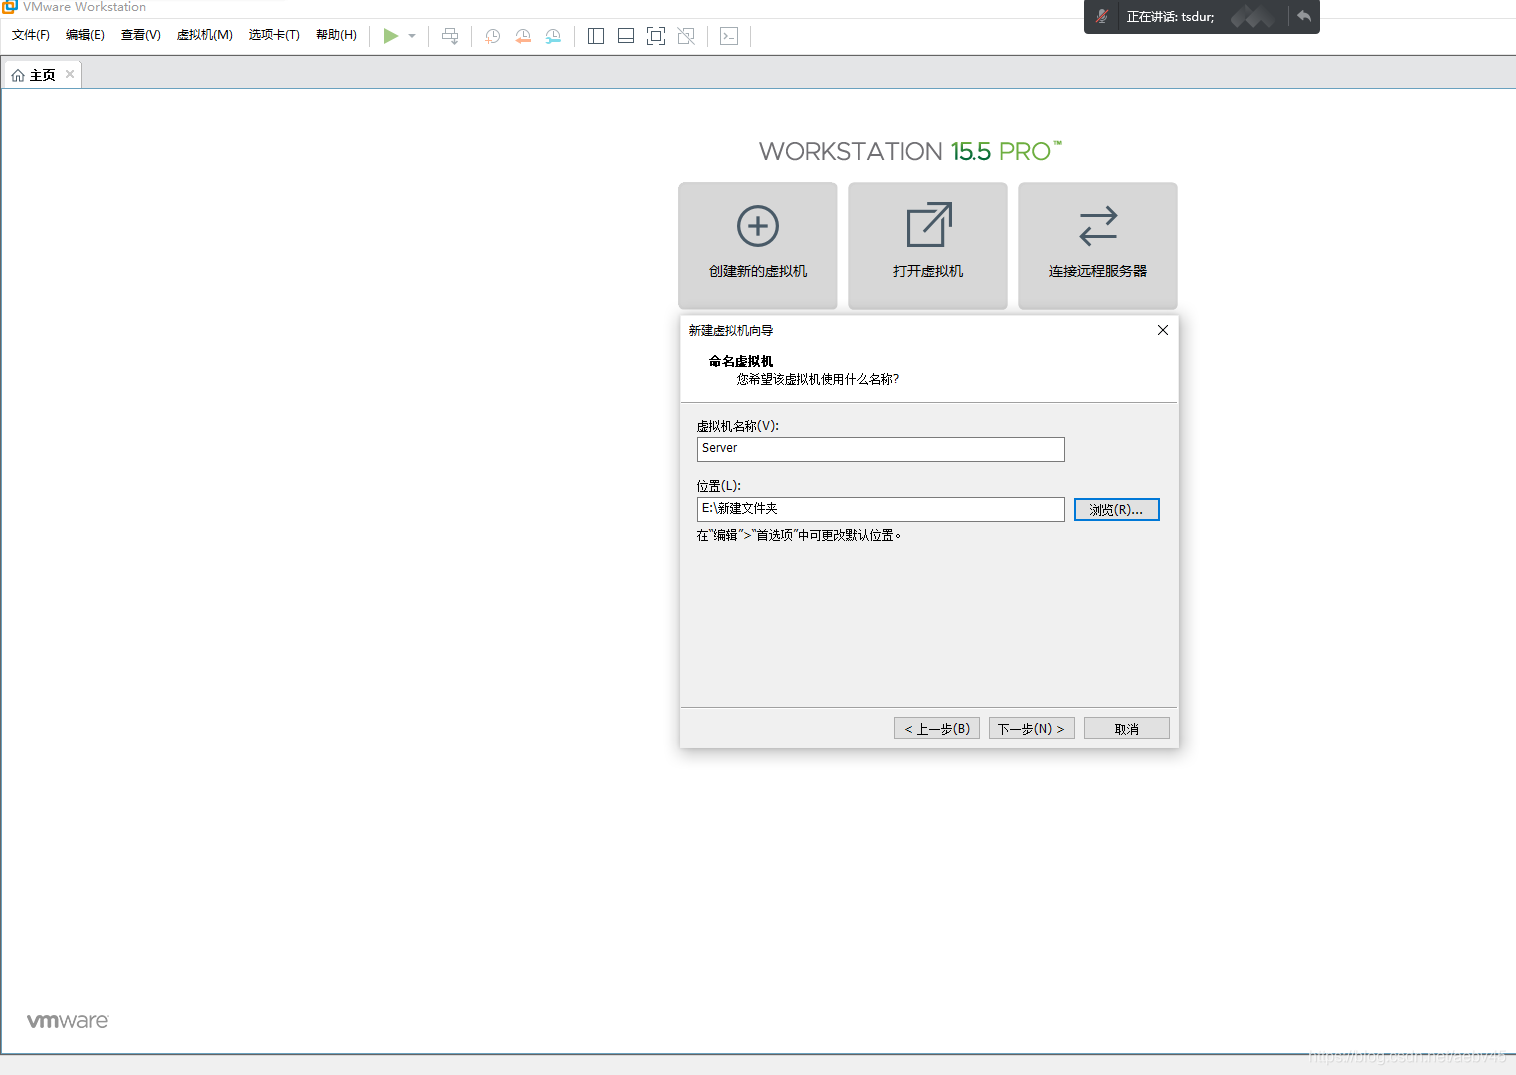Screen dimensions: 1516x1075
Task: Click the 正在讲话: tsdur; label
Action: (x=1170, y=17)
